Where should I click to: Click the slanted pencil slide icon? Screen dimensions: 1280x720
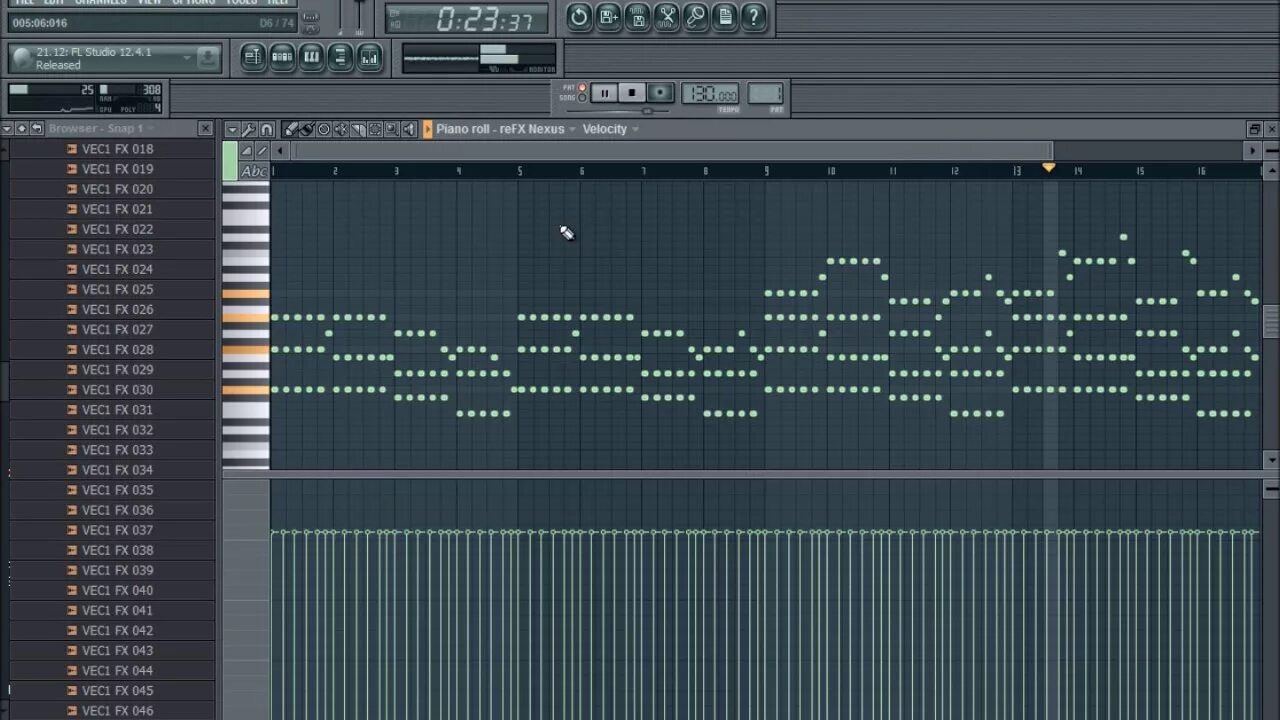coord(262,151)
